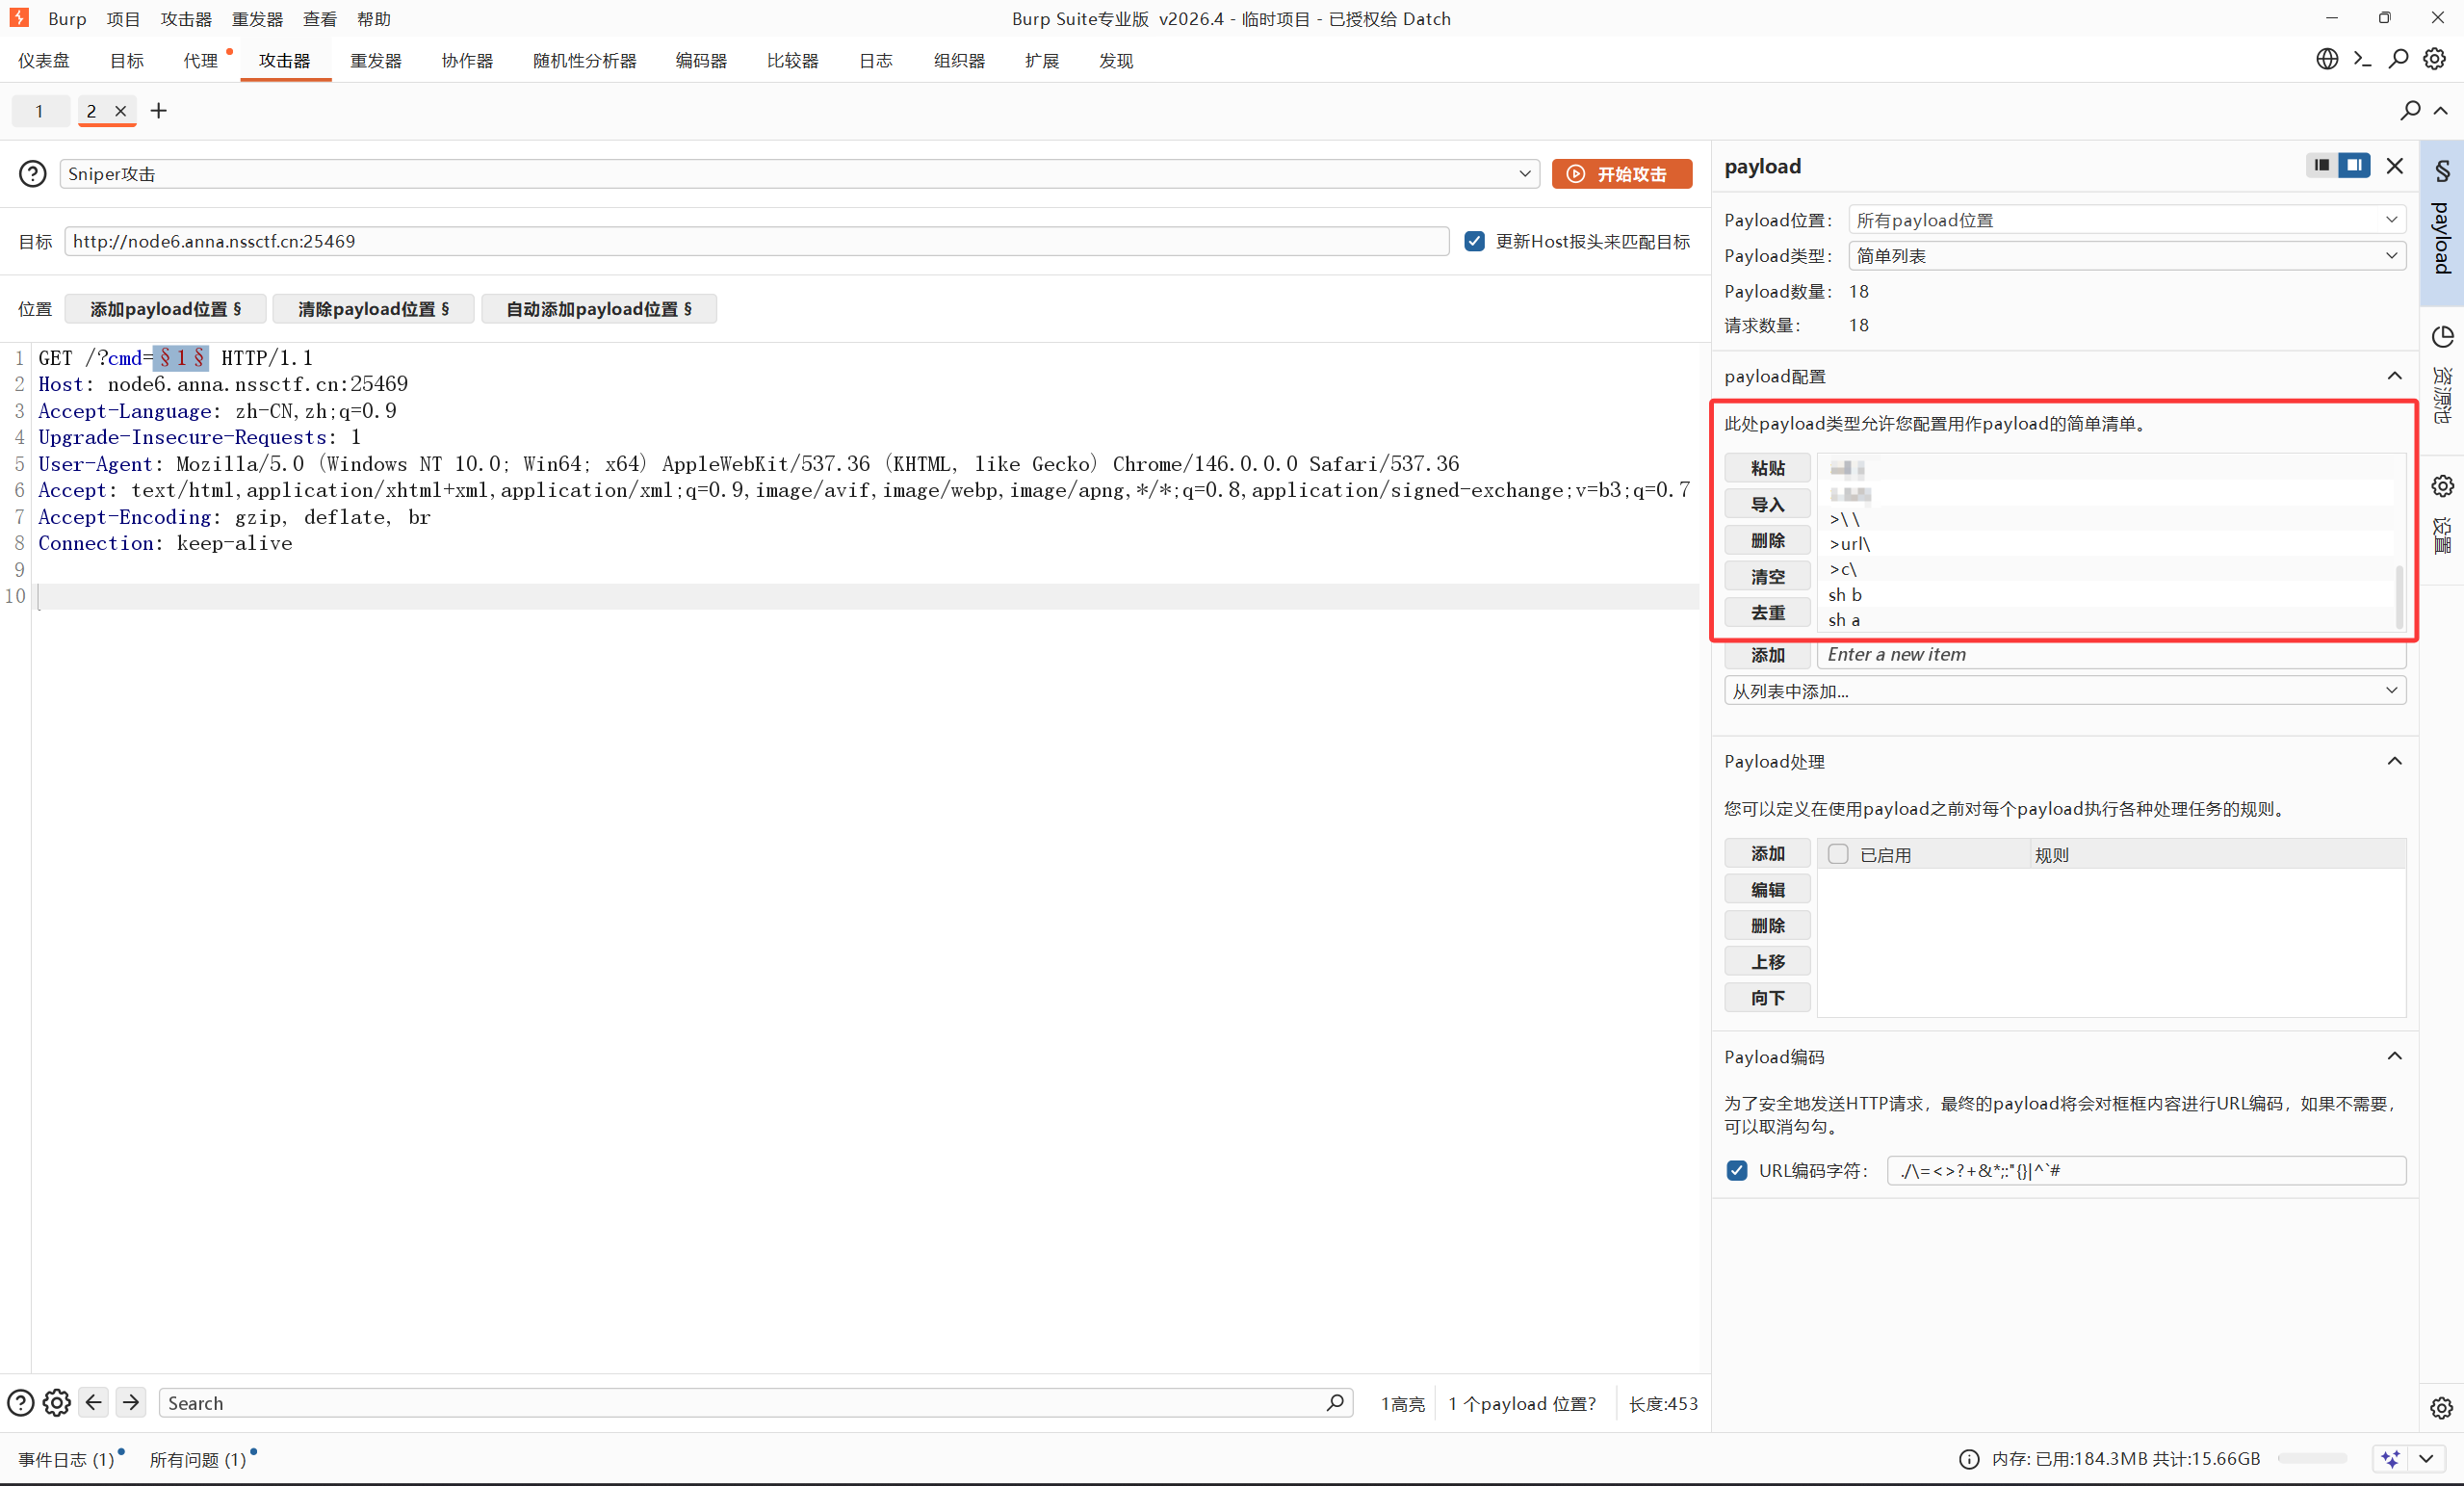Switch to the 重发器 tab
Viewport: 2464px width, 1486px height.
click(x=376, y=60)
